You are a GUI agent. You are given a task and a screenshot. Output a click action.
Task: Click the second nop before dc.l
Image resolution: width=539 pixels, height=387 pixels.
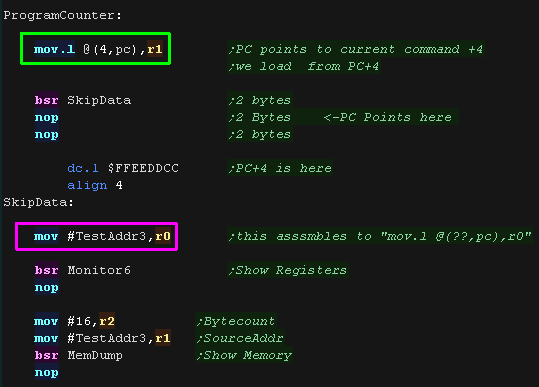point(46,134)
